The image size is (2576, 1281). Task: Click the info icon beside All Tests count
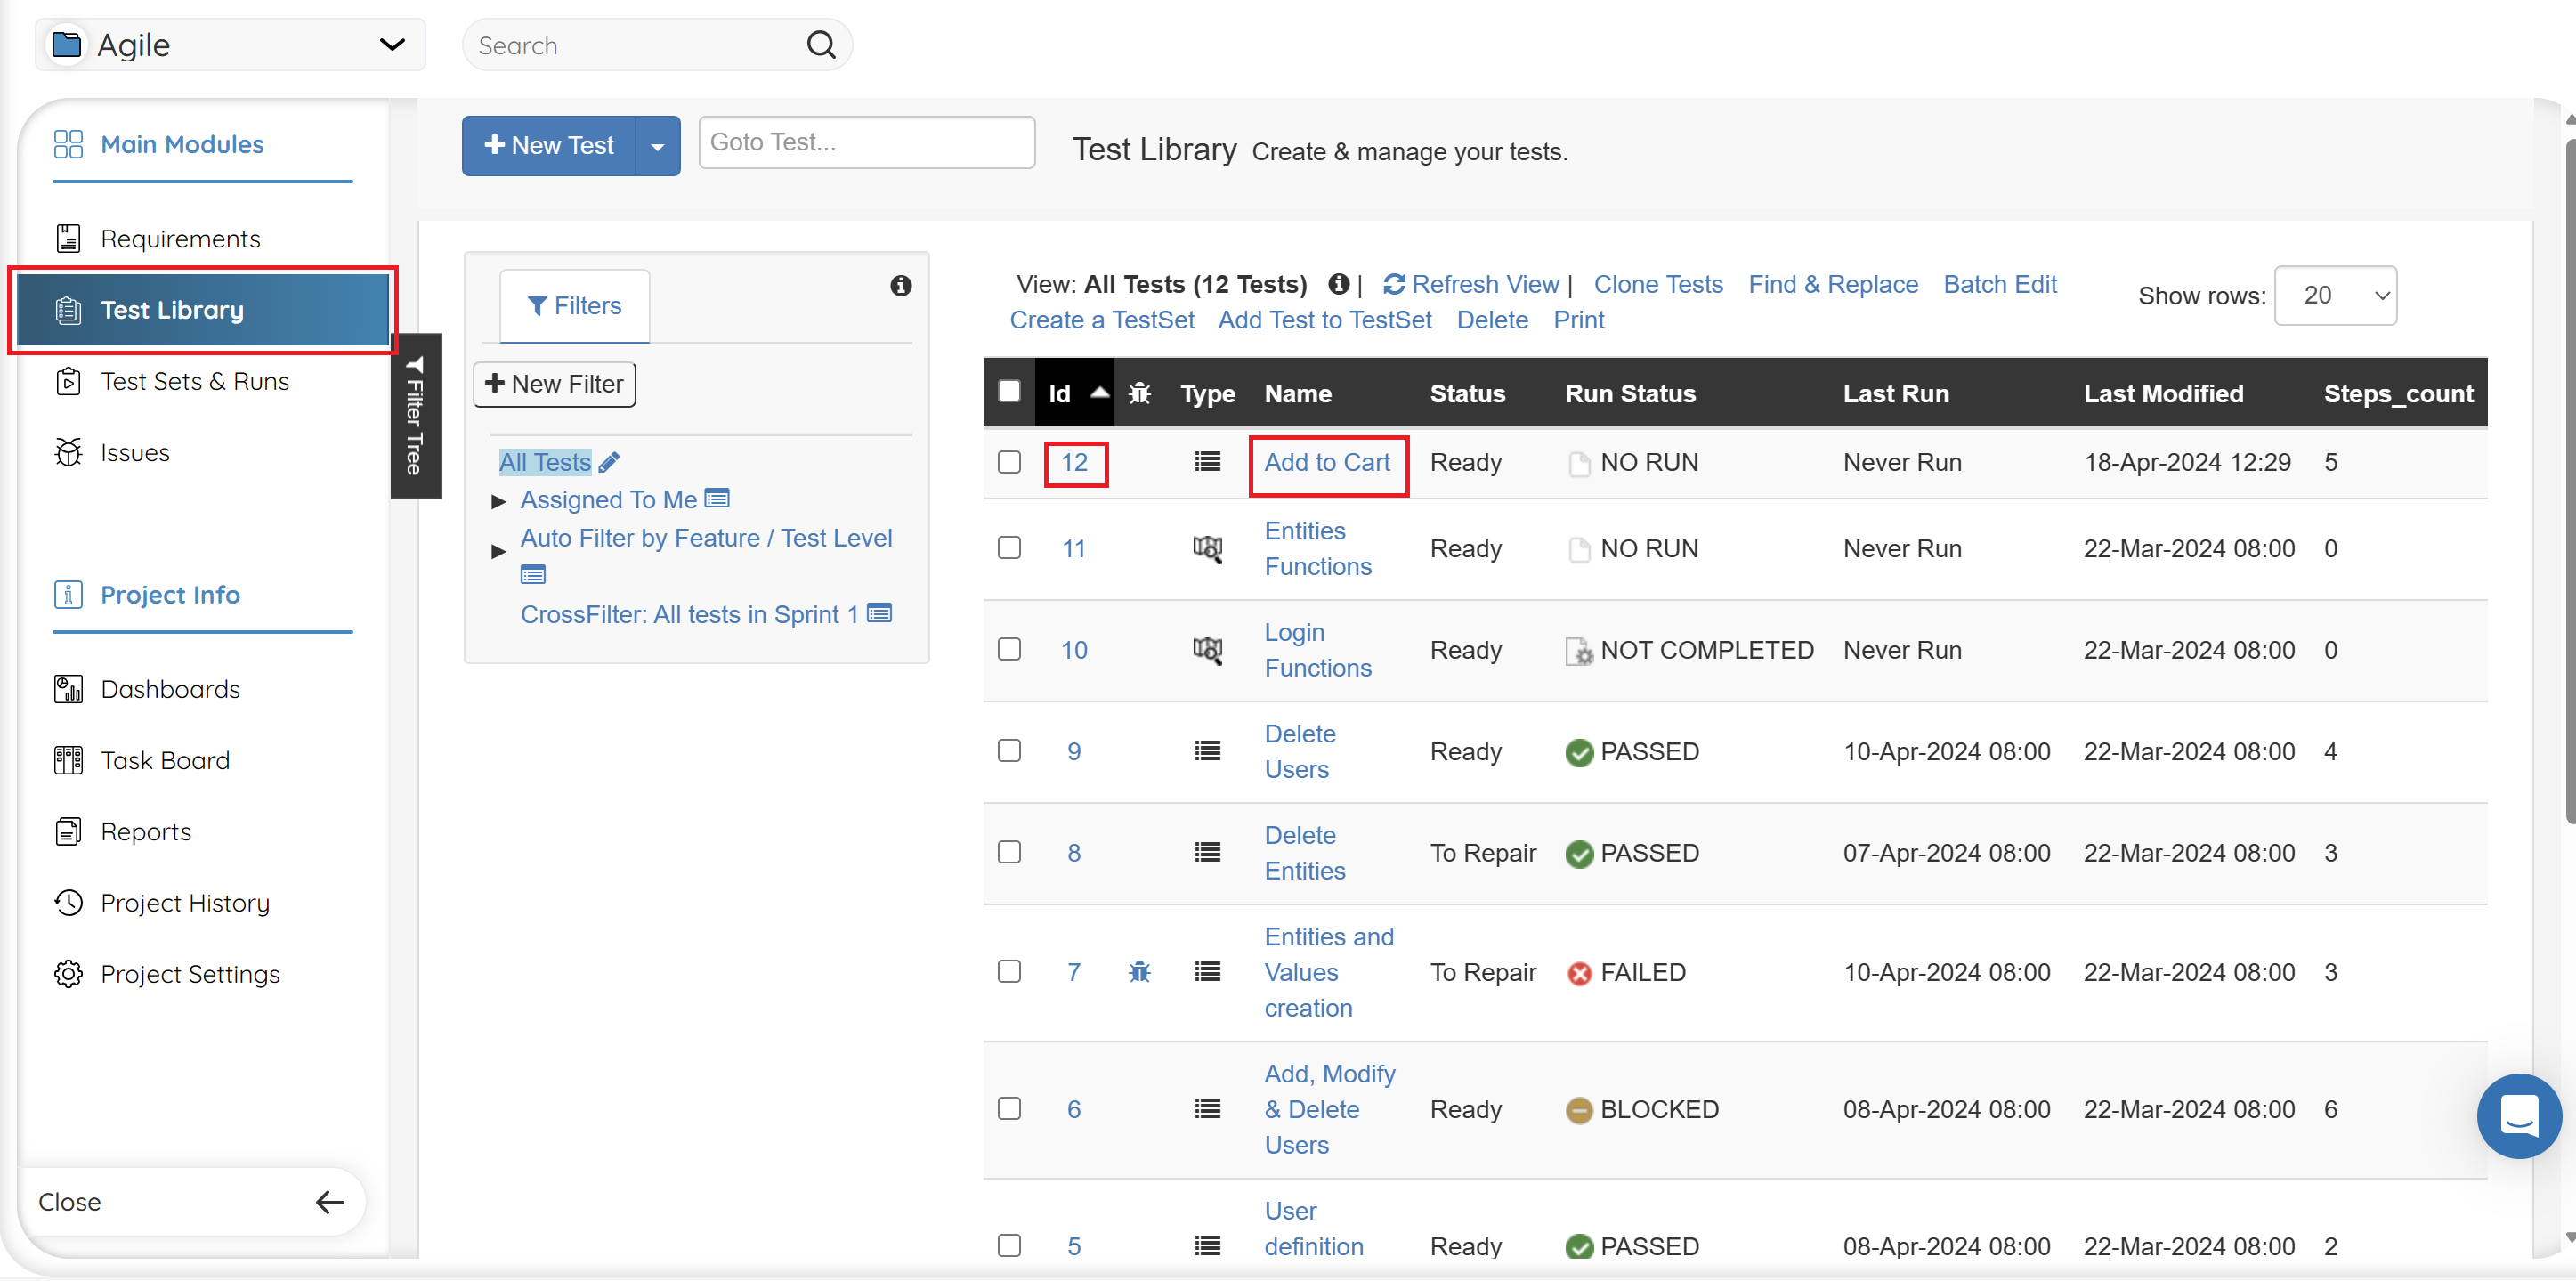click(1338, 284)
